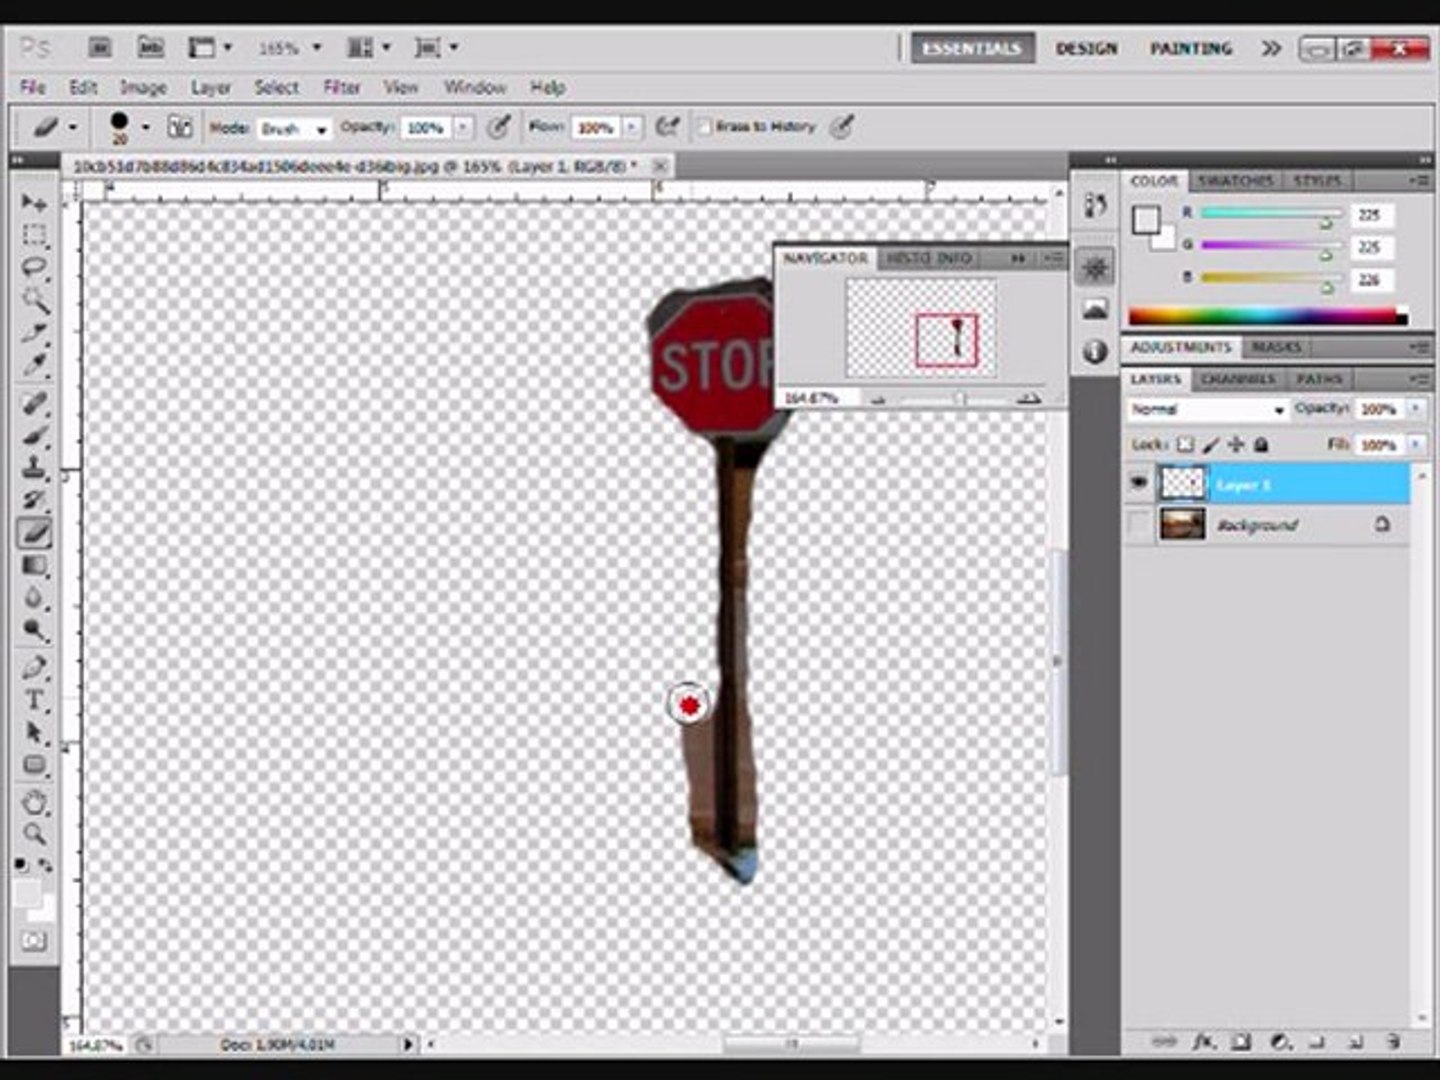
Task: Open the Filter menu
Action: coord(341,87)
